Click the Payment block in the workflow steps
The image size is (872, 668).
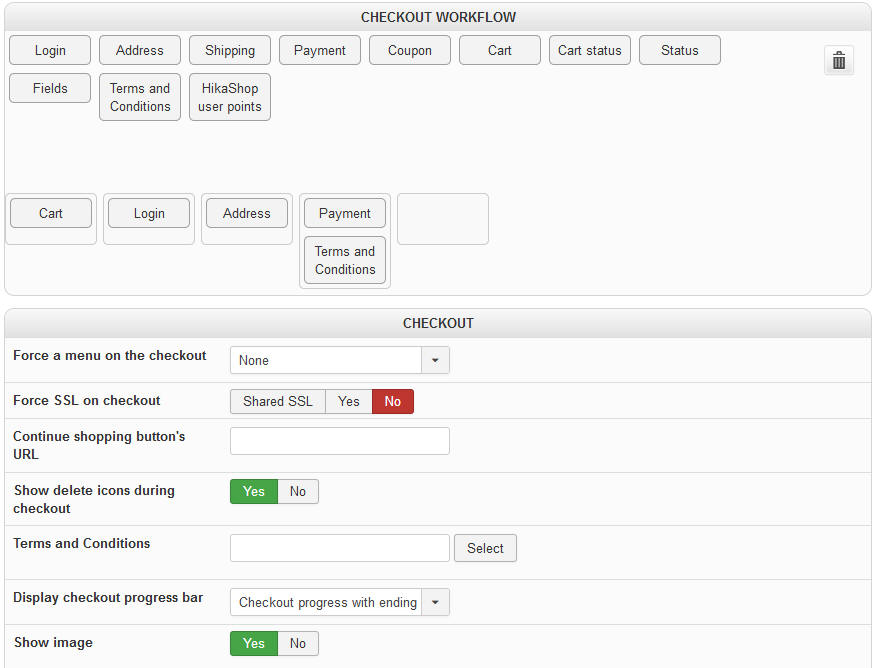click(x=345, y=213)
